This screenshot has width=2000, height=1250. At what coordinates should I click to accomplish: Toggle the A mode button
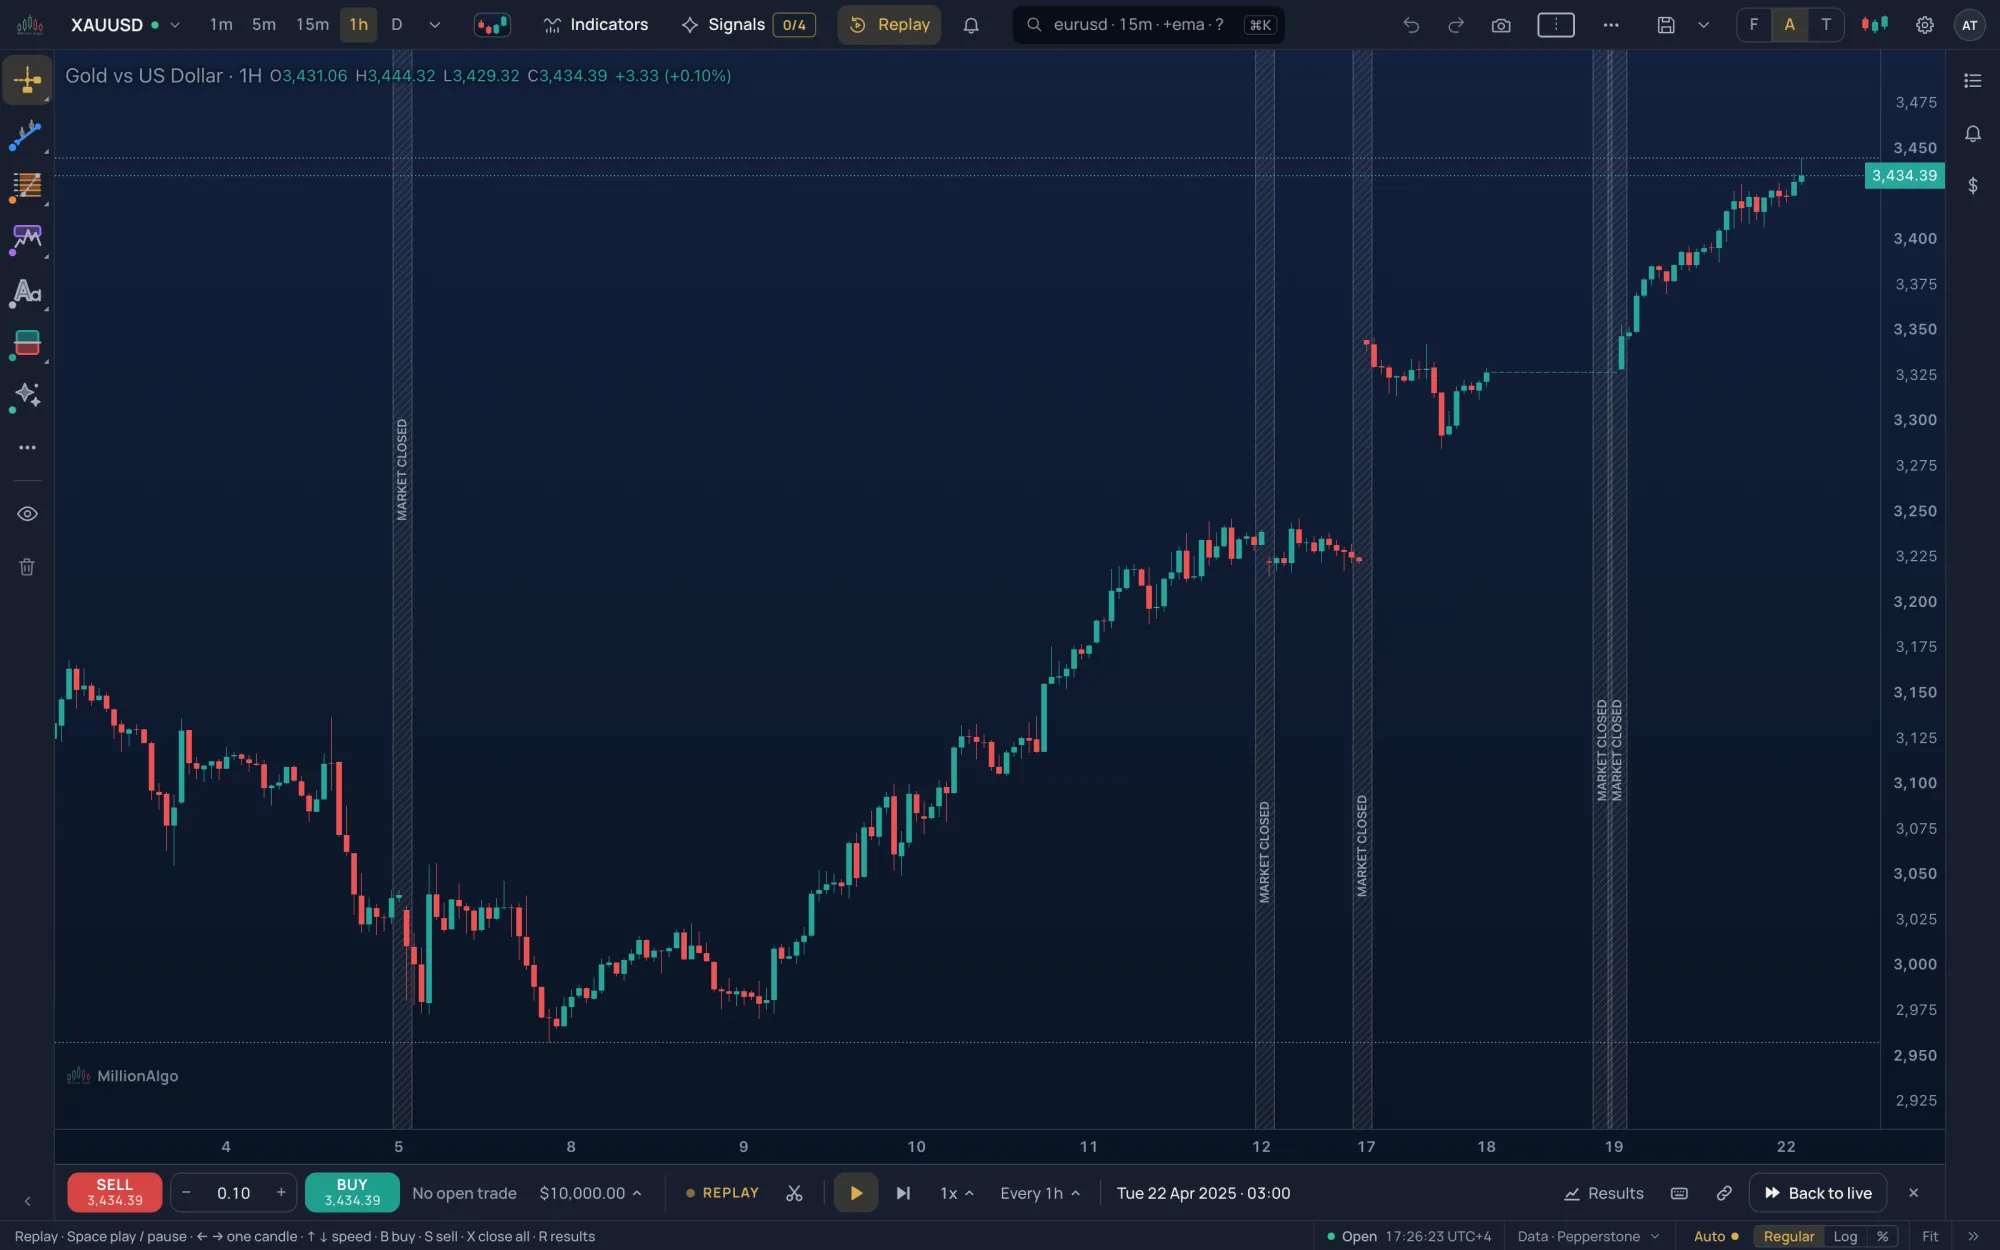tap(1790, 25)
